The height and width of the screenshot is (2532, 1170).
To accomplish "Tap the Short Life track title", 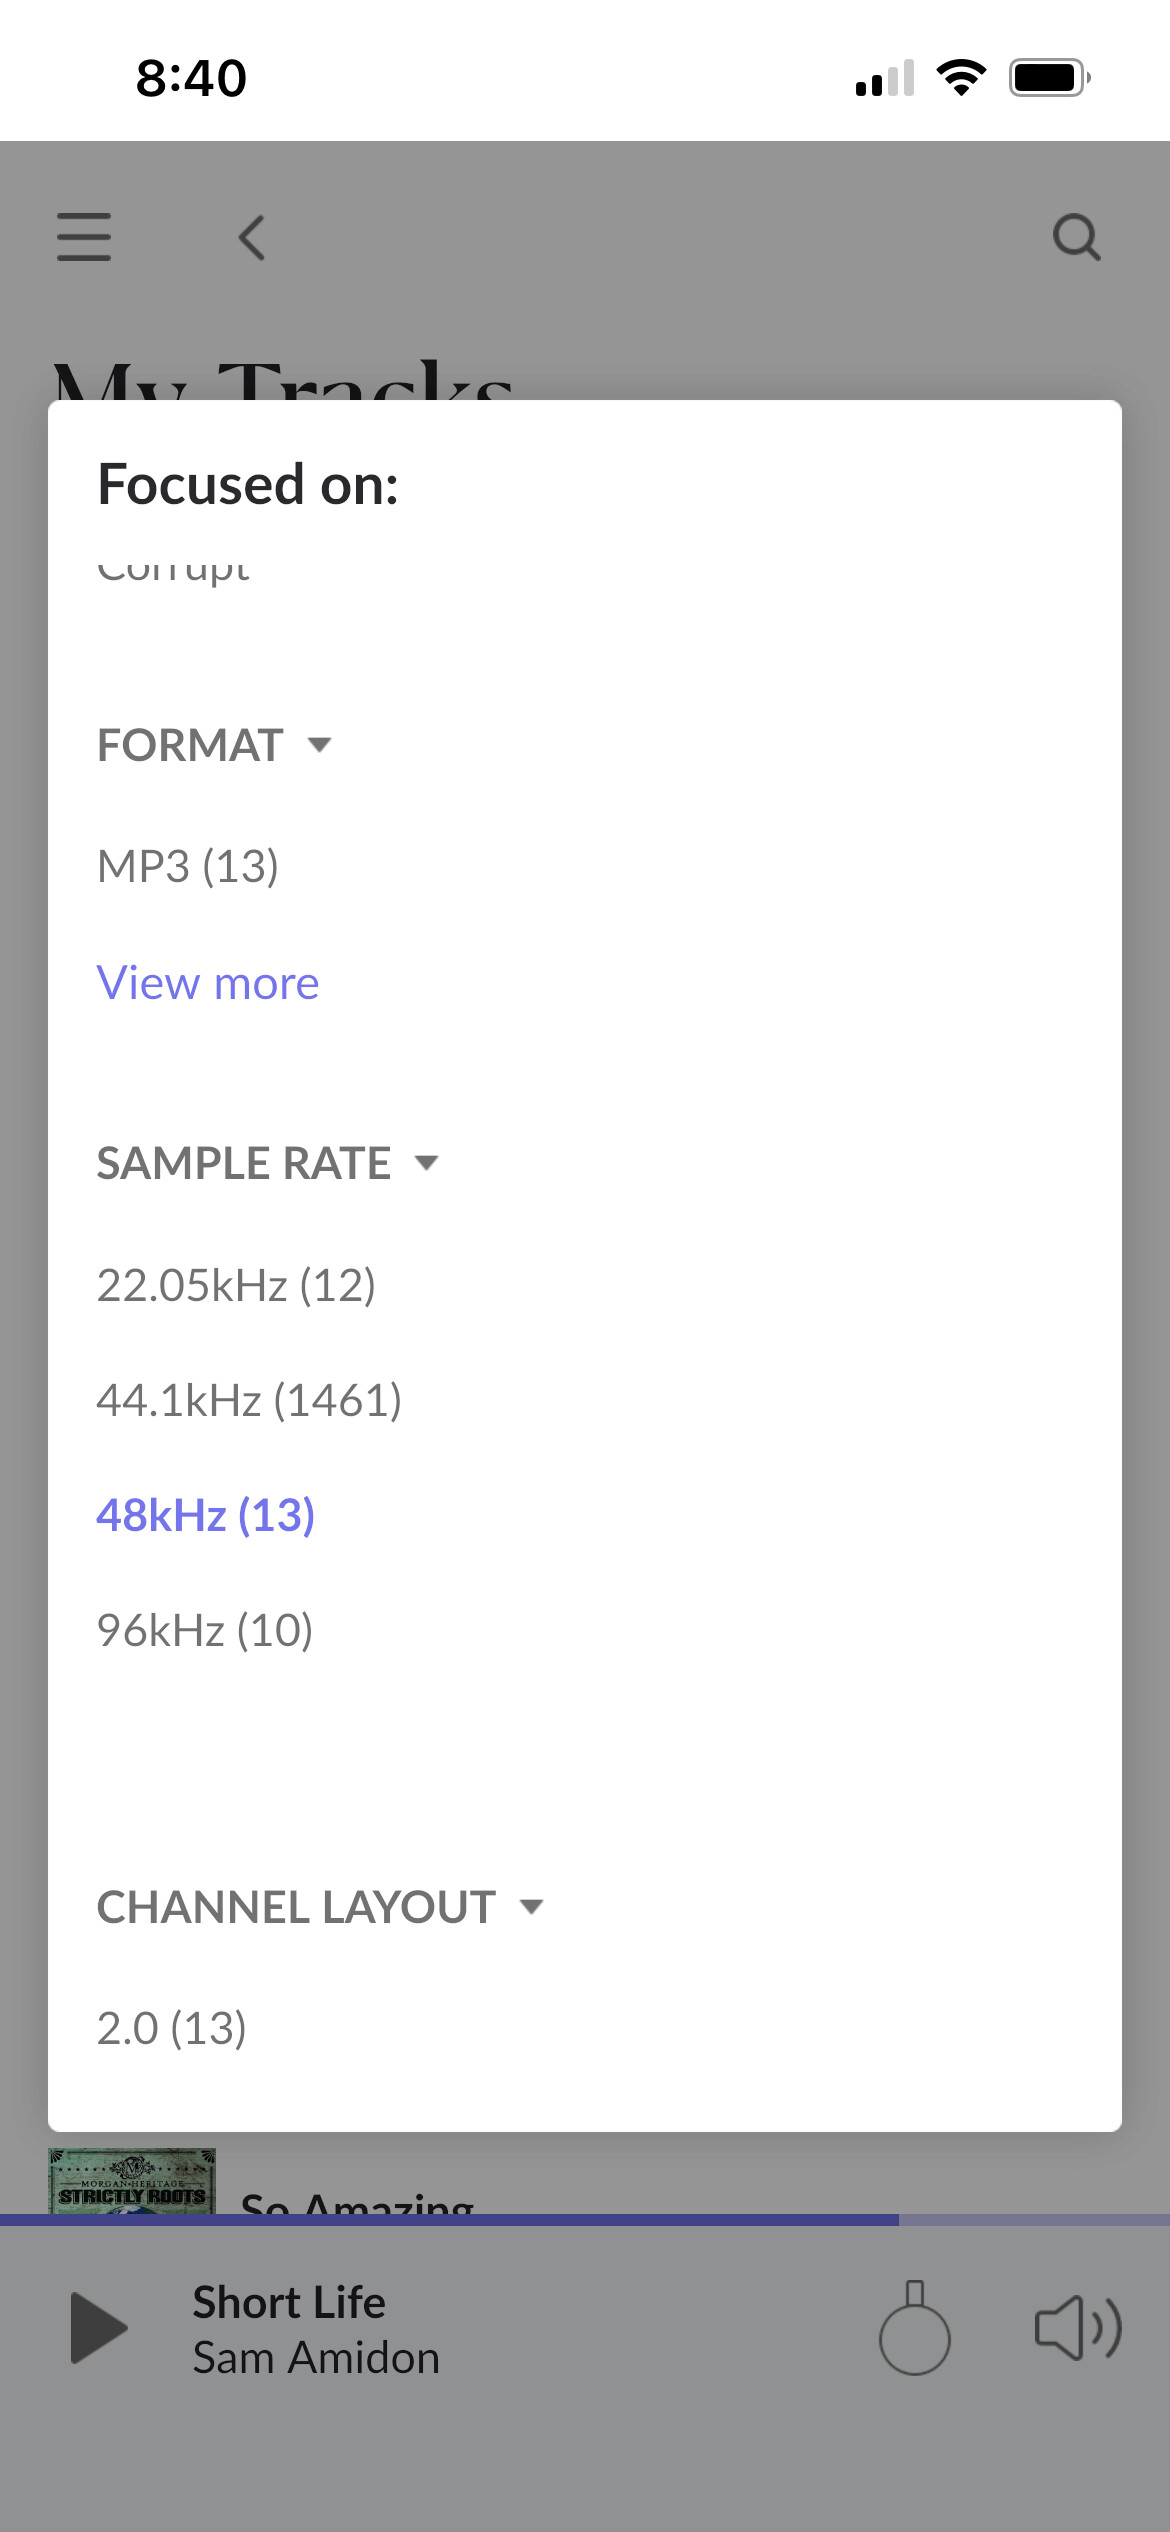I will pyautogui.click(x=289, y=2302).
